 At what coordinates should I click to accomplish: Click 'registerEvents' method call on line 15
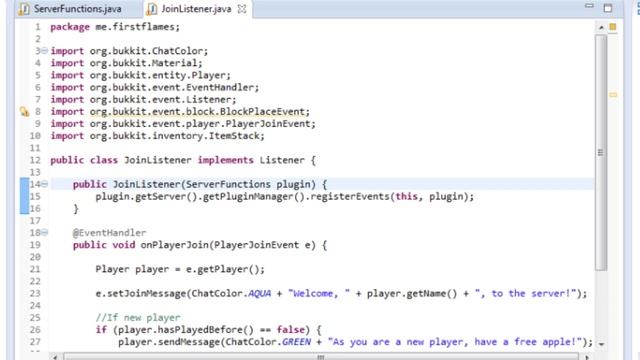point(350,197)
